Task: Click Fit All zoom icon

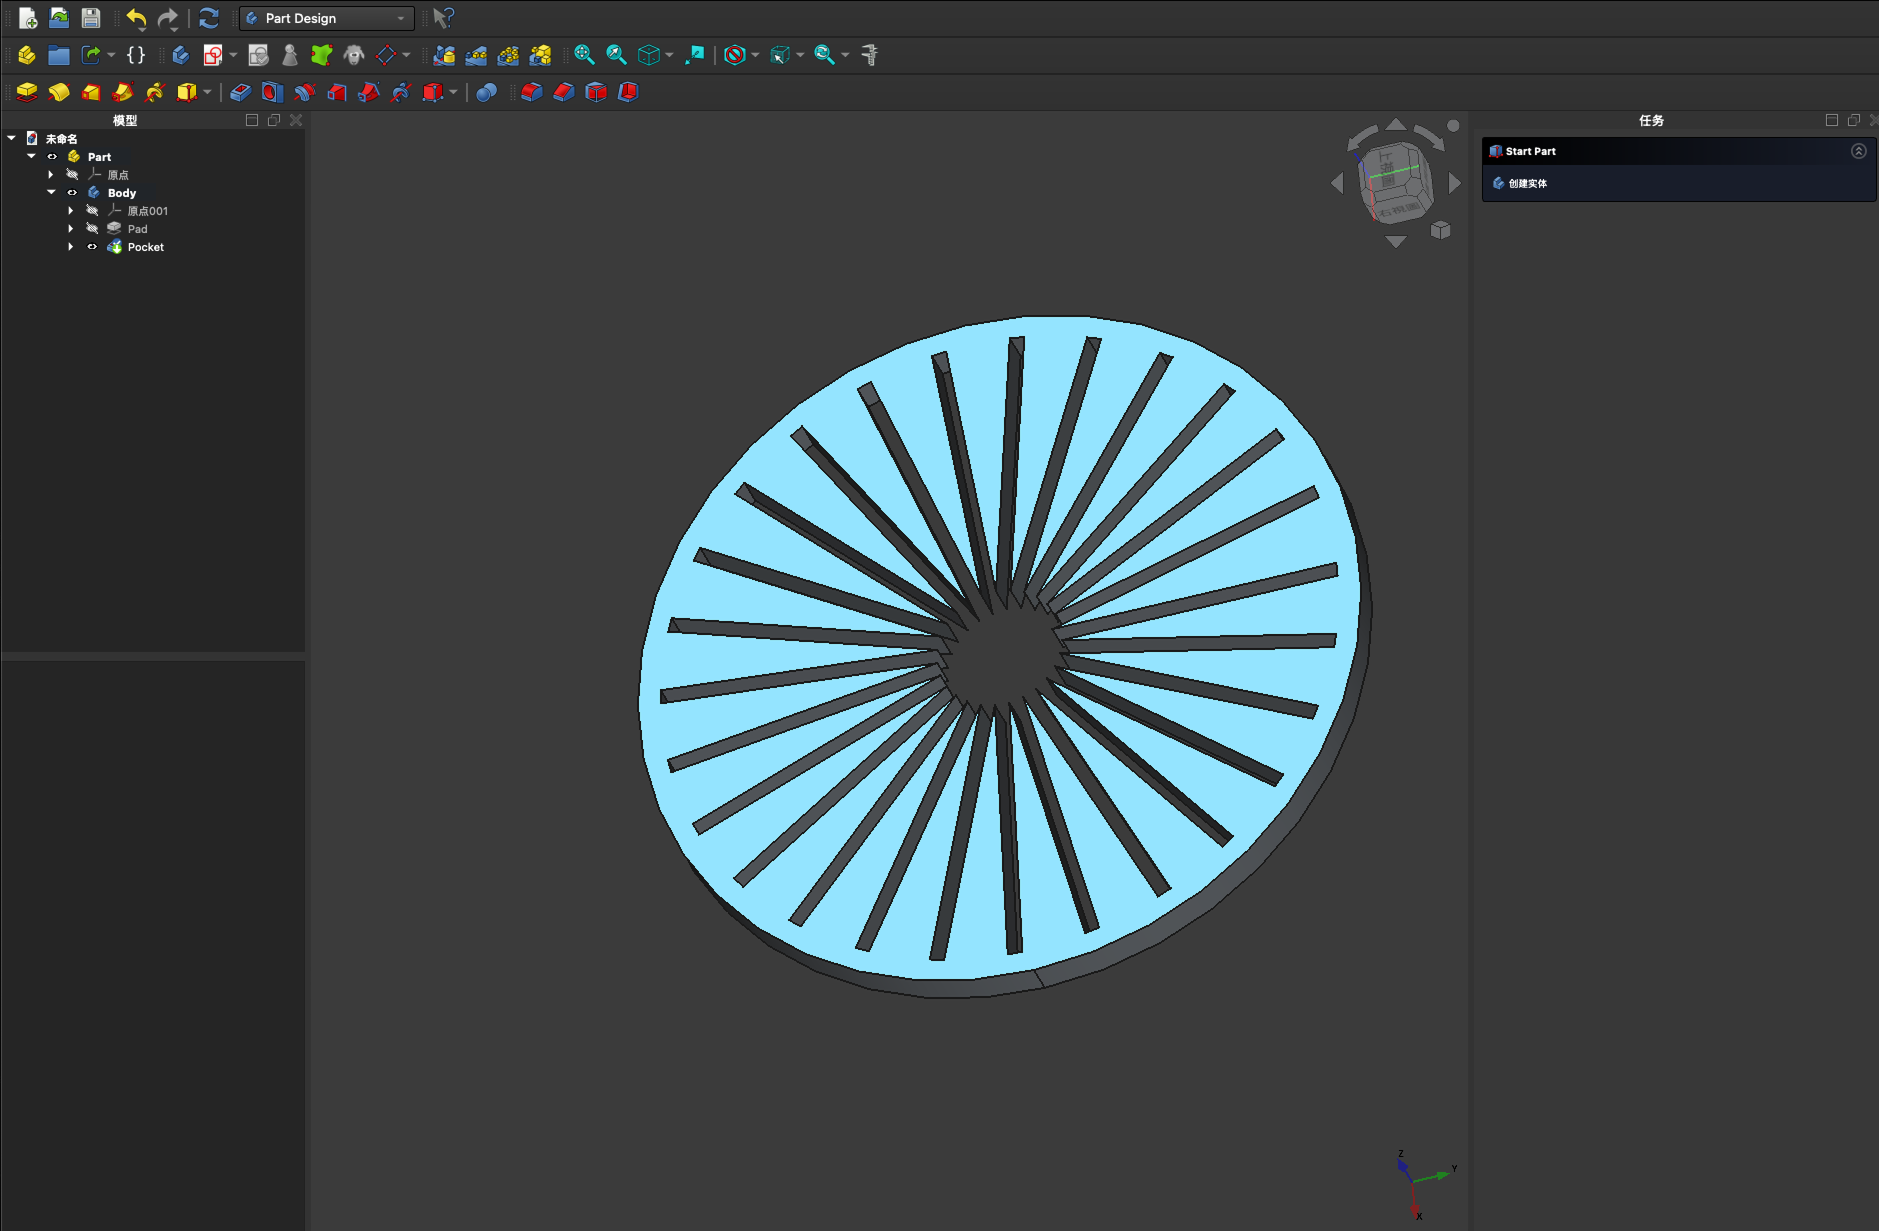Action: point(584,55)
